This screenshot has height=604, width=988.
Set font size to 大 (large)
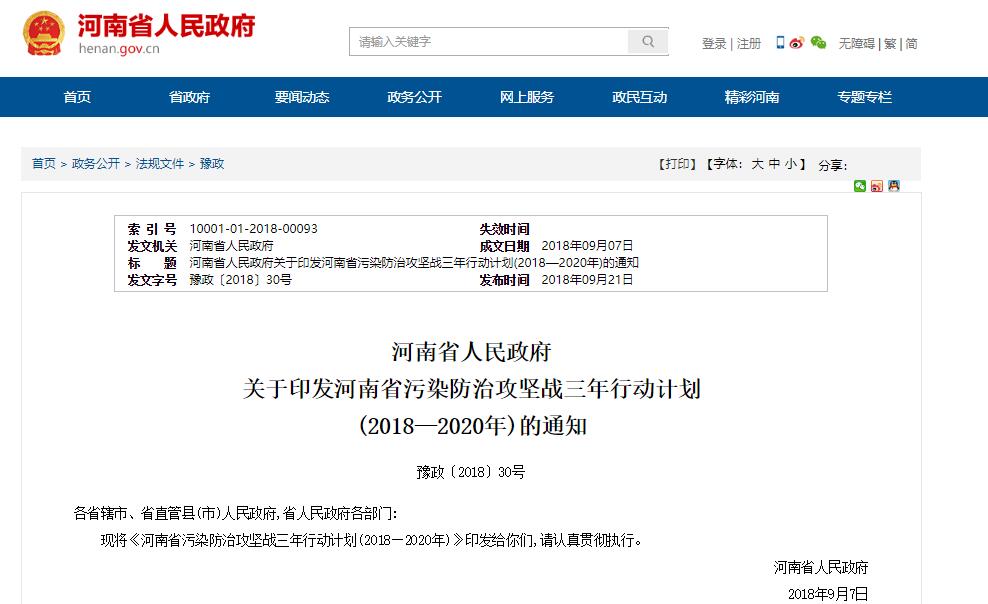click(x=758, y=164)
